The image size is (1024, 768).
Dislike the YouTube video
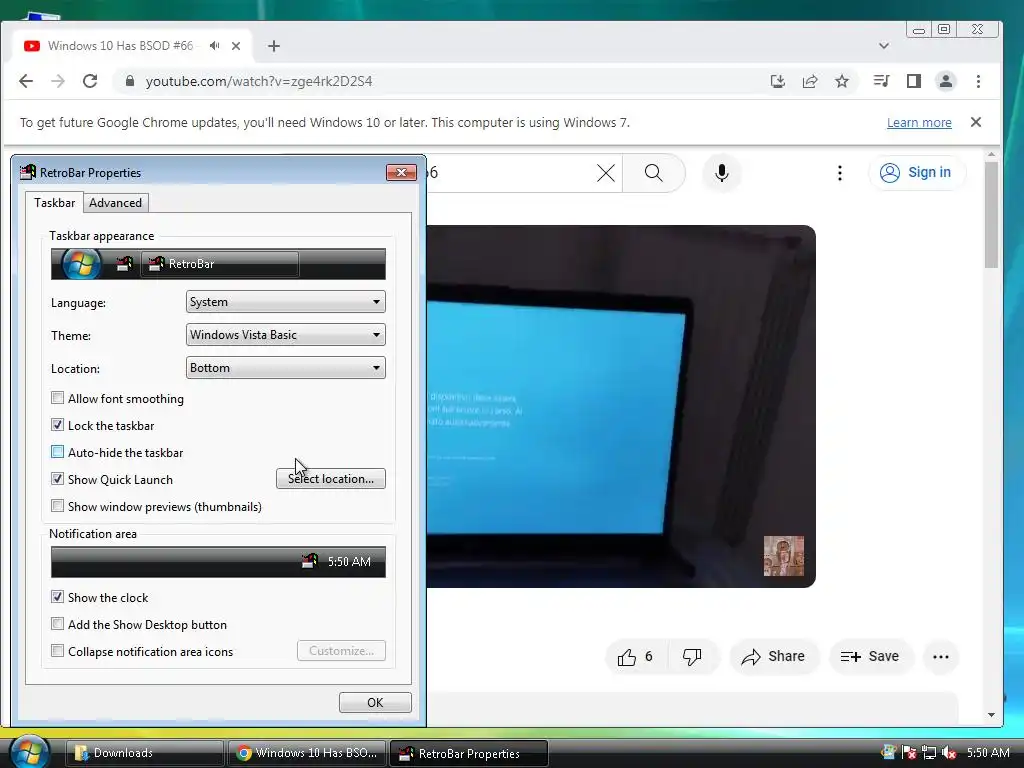pyautogui.click(x=692, y=656)
